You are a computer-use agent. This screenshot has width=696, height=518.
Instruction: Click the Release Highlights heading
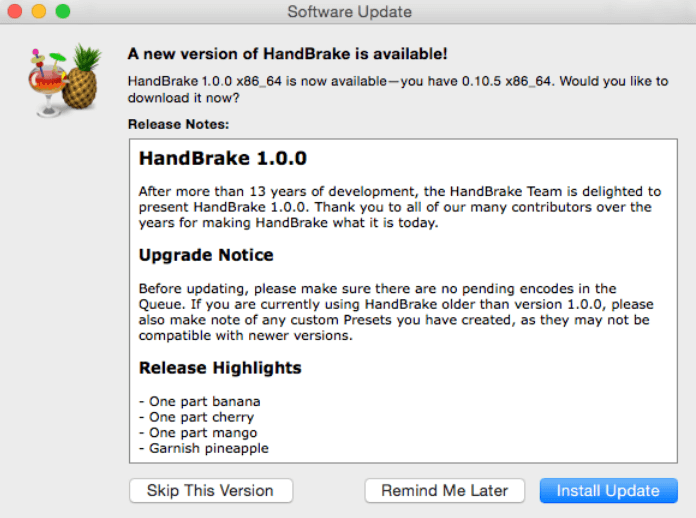pos(220,368)
